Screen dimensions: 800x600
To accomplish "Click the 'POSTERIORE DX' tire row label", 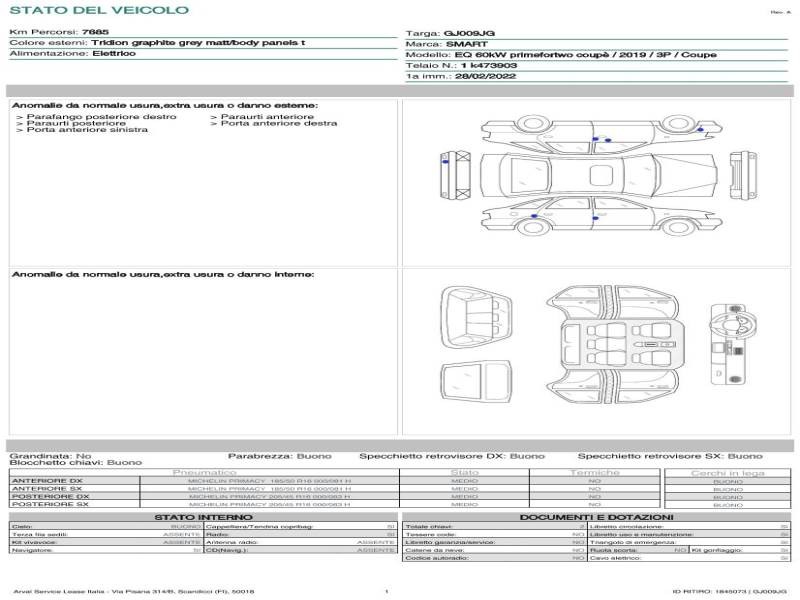I will [50, 496].
